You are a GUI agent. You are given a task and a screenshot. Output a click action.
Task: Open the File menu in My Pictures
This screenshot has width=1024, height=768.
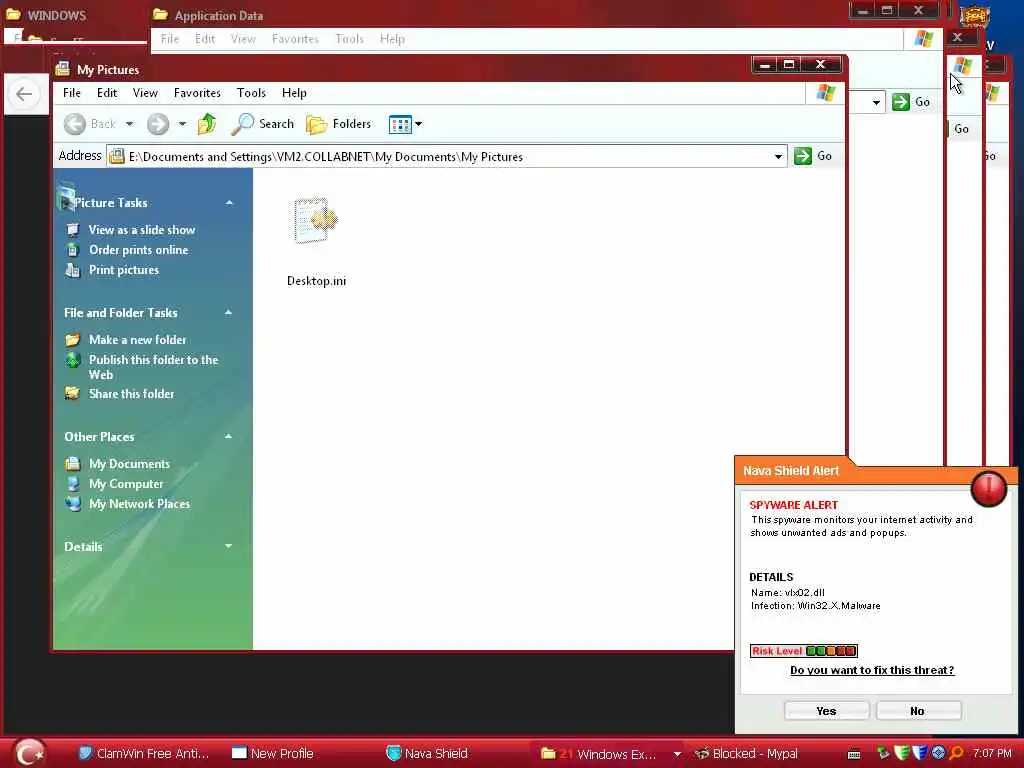click(x=72, y=93)
